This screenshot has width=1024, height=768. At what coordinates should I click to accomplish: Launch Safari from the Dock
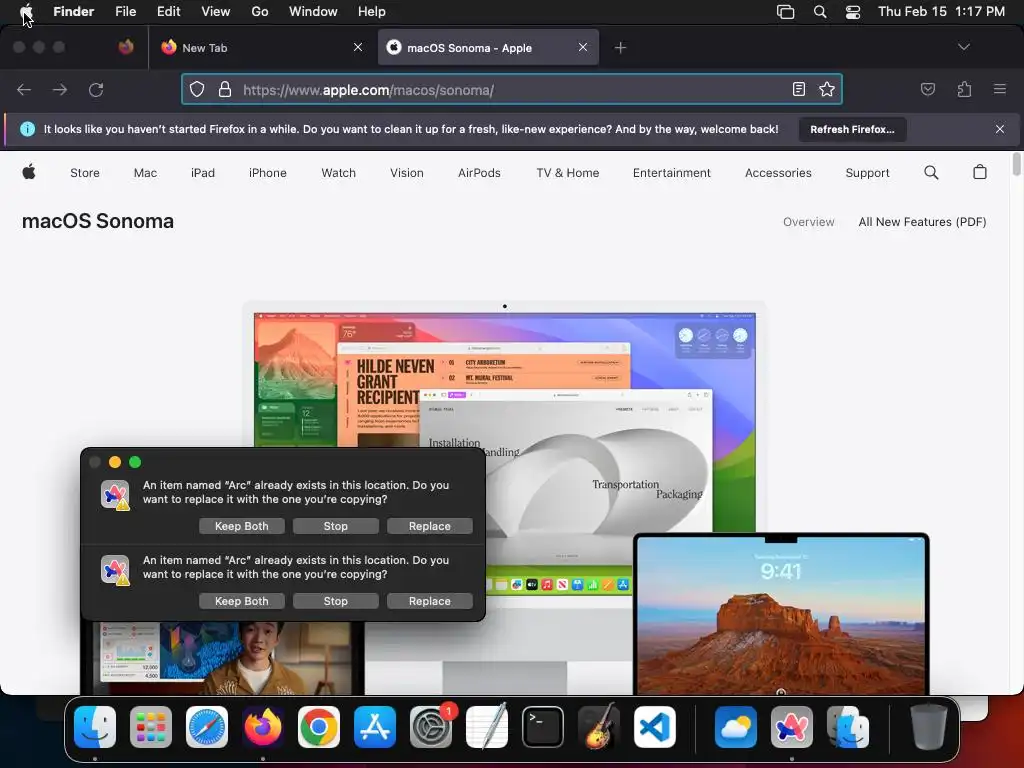coord(207,727)
